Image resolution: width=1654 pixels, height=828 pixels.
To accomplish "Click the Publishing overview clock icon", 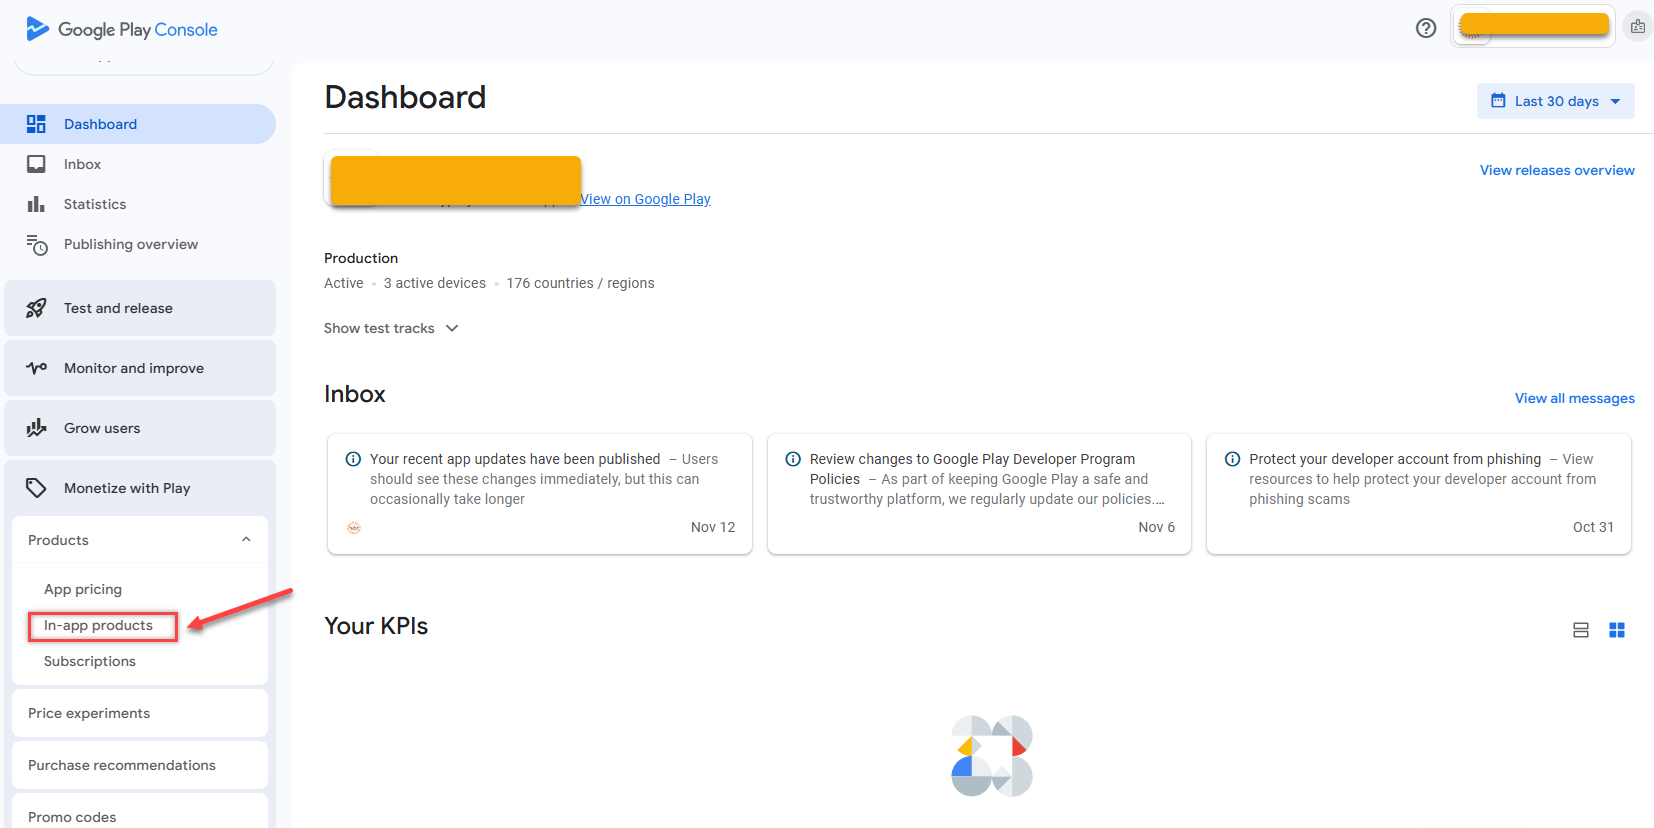I will [x=37, y=245].
